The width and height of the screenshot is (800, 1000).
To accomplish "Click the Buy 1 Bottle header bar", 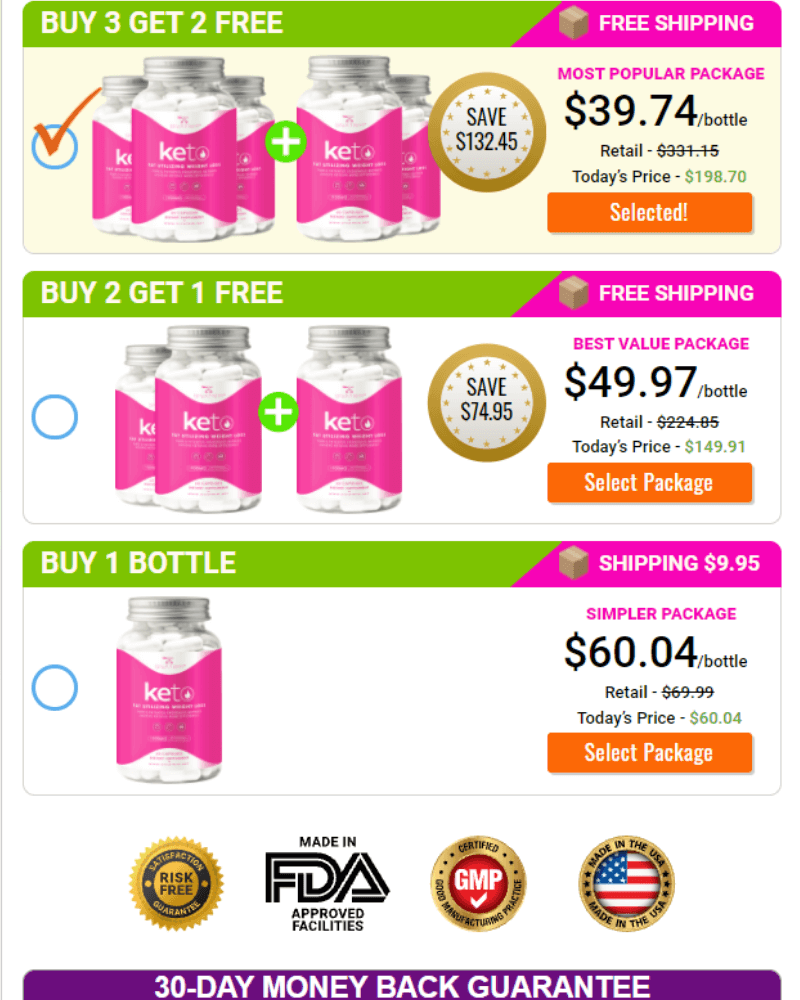I will pyautogui.click(x=402, y=564).
